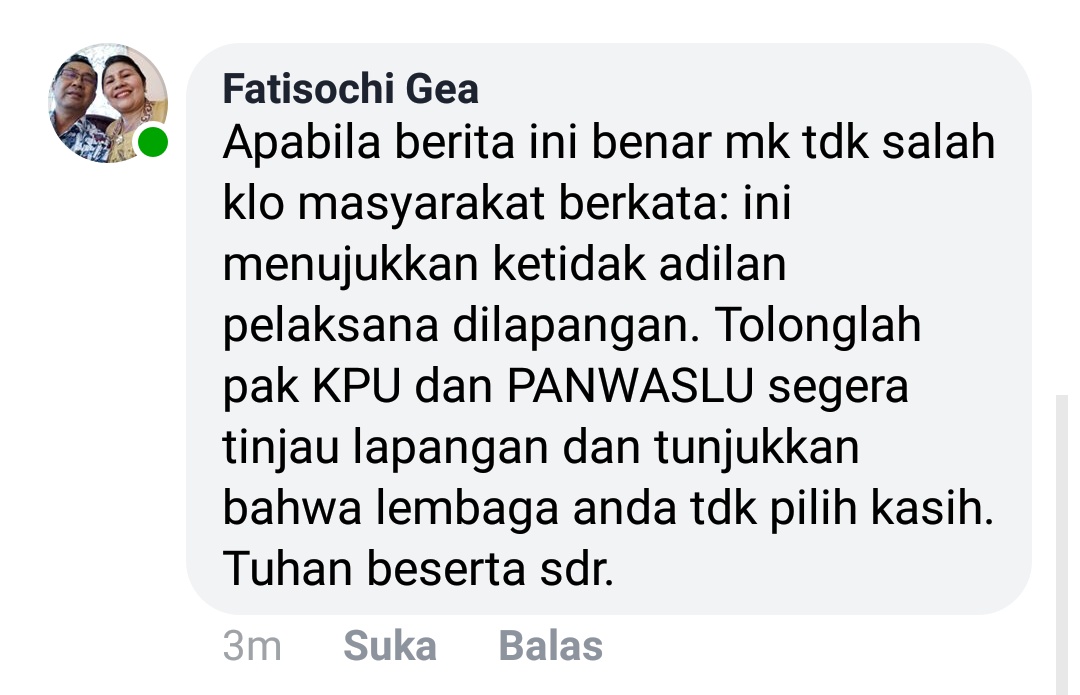Screen dimensions: 1080x695
Task: Click the word 'menujukkan' in the comment
Action: pyautogui.click(x=351, y=264)
